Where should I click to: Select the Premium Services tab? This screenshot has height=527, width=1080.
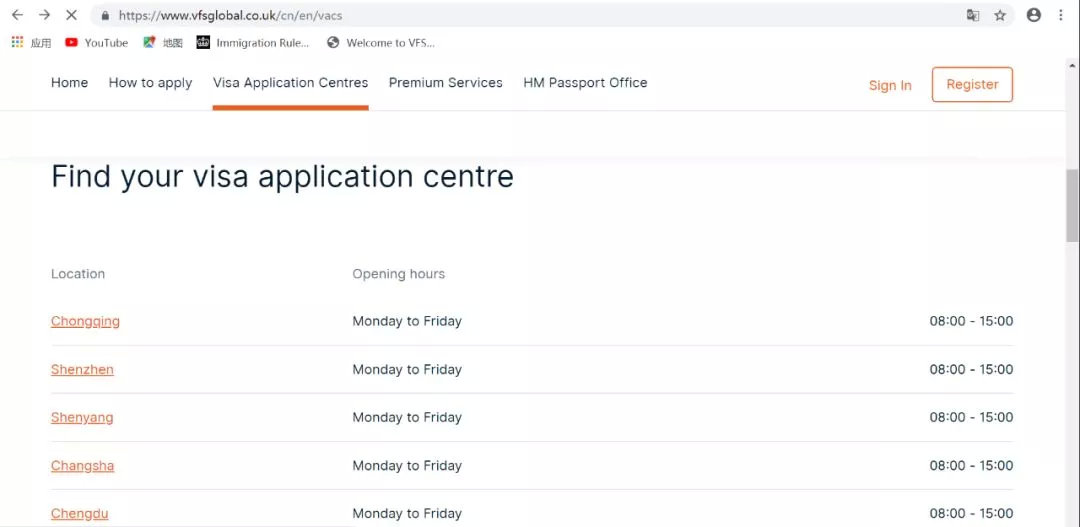click(x=445, y=83)
